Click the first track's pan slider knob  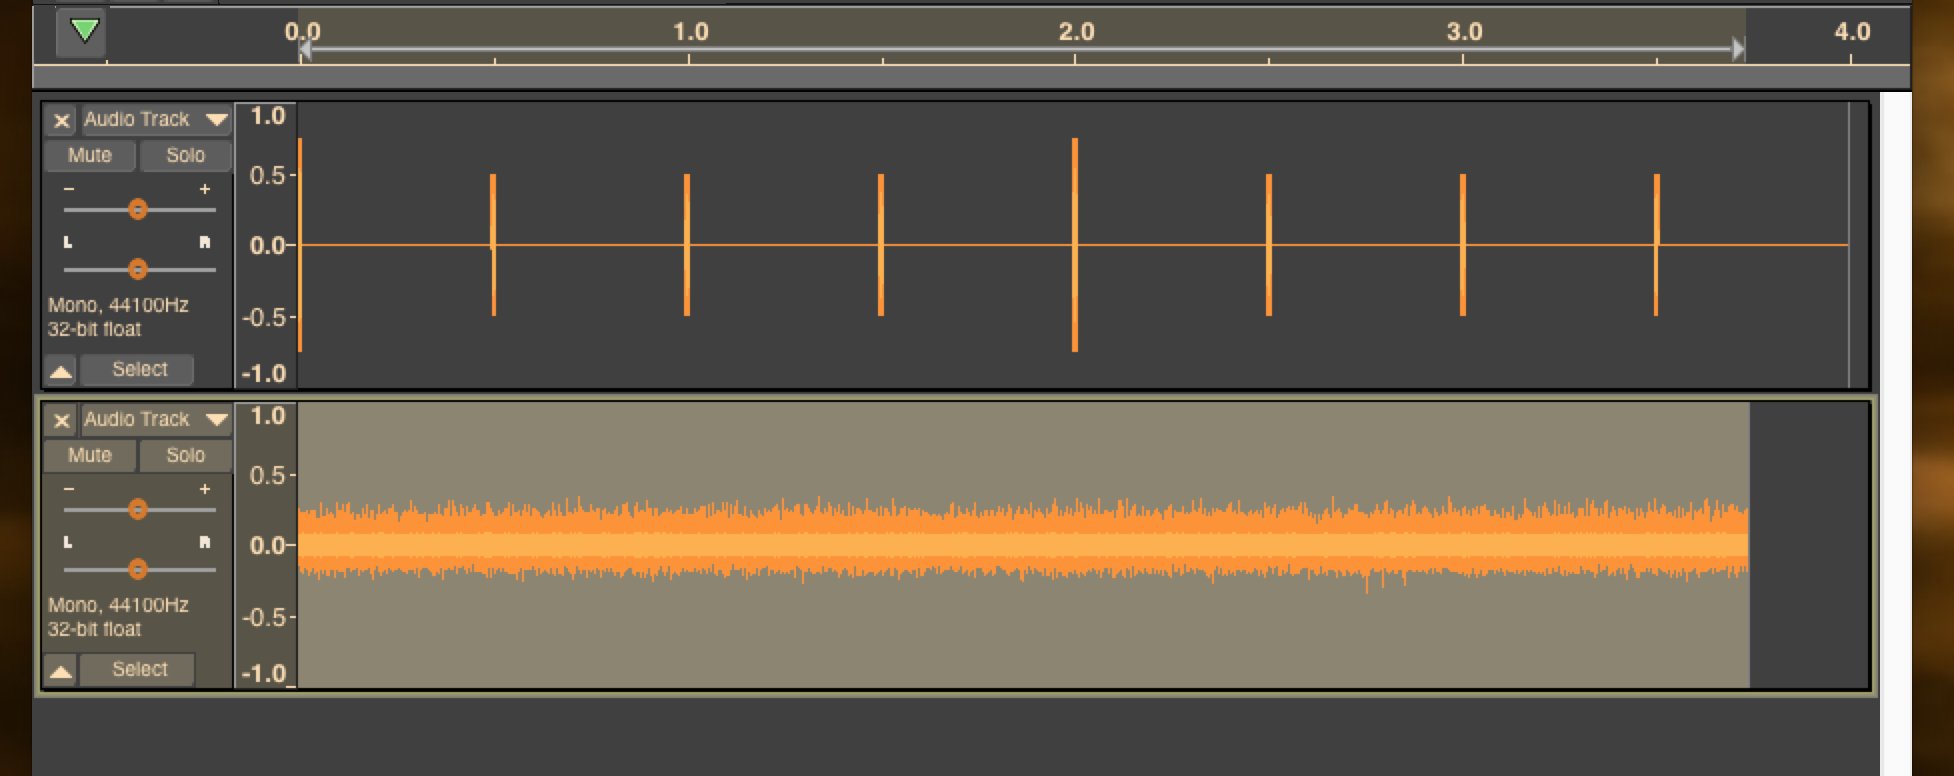(x=138, y=269)
